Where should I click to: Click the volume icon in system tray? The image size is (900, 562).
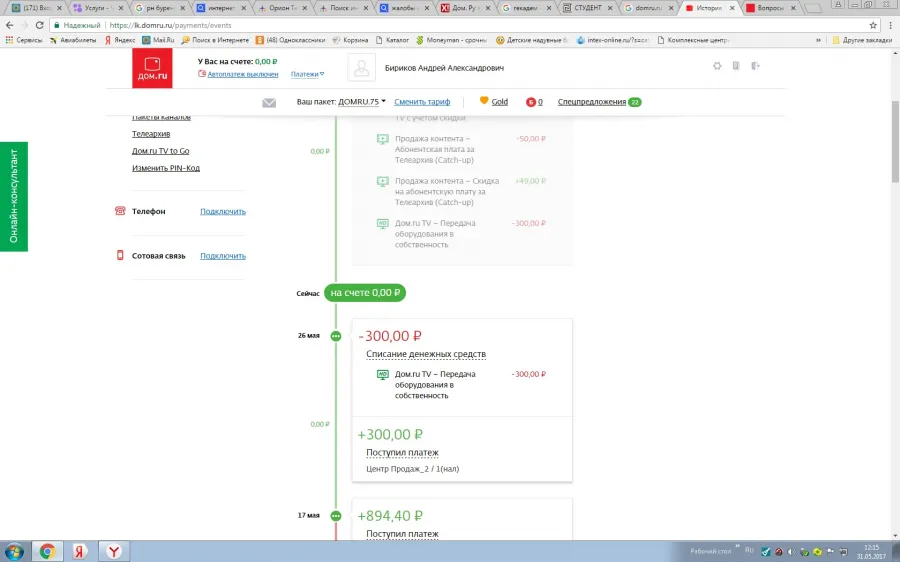792,552
